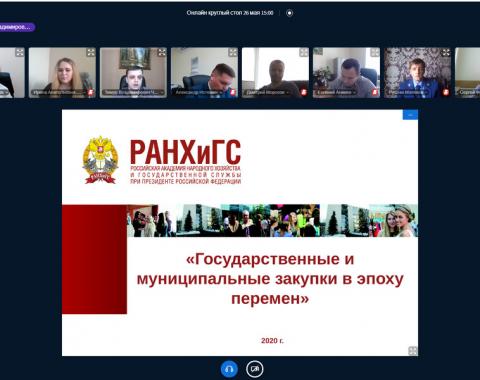Click muted microphone icon on Дмитрий Морозов tile
The width and height of the screenshot is (480, 380).
[x=304, y=92]
